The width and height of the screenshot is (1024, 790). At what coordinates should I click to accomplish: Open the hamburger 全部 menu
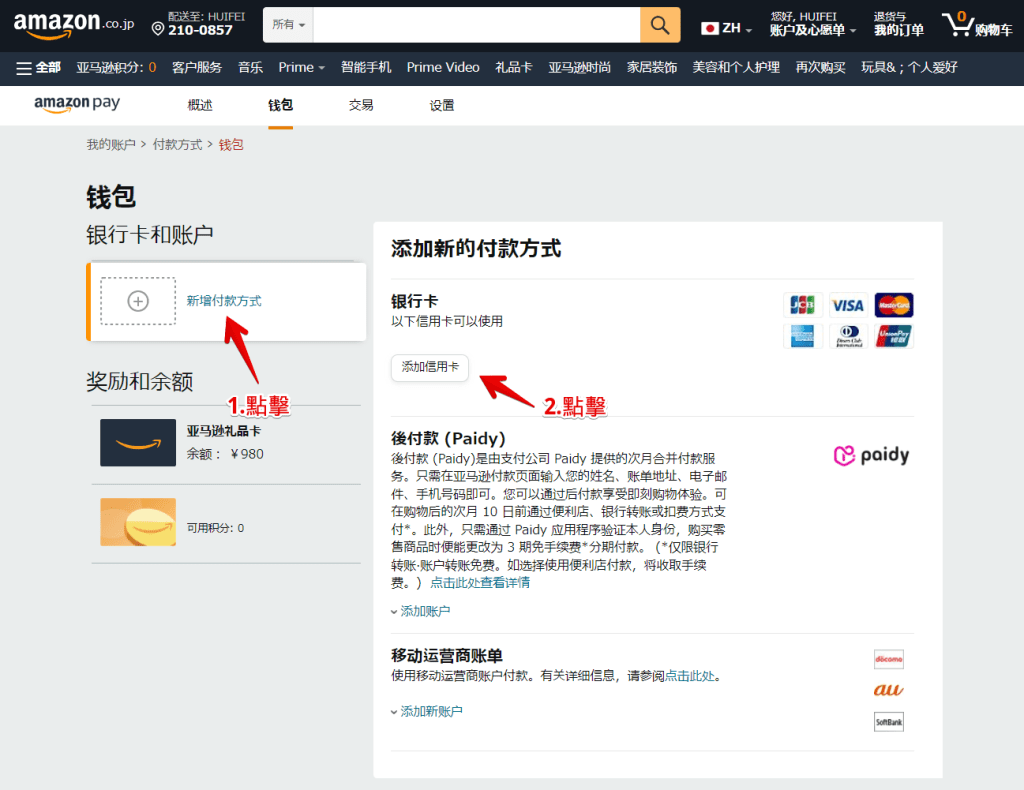click(38, 67)
